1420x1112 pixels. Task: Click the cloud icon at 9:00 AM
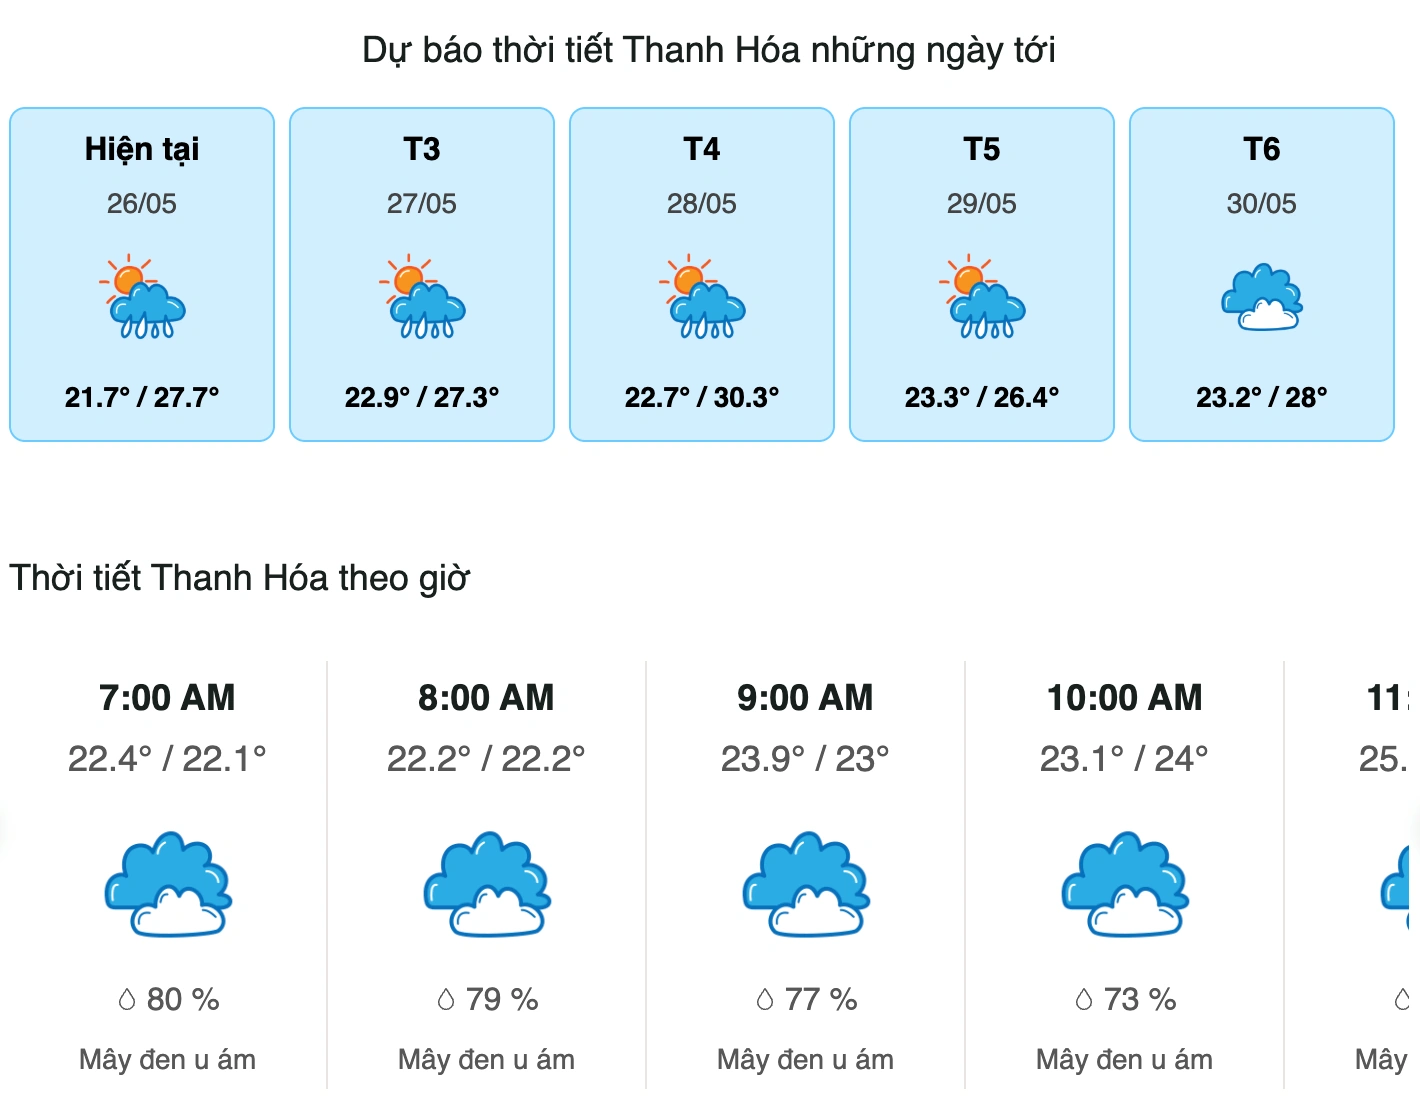(x=806, y=884)
